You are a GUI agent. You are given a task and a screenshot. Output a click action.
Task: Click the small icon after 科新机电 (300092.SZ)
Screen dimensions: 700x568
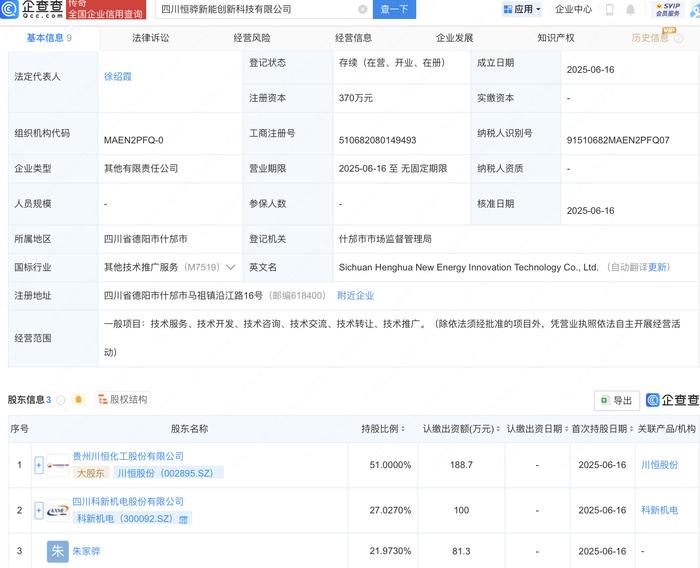click(x=183, y=519)
